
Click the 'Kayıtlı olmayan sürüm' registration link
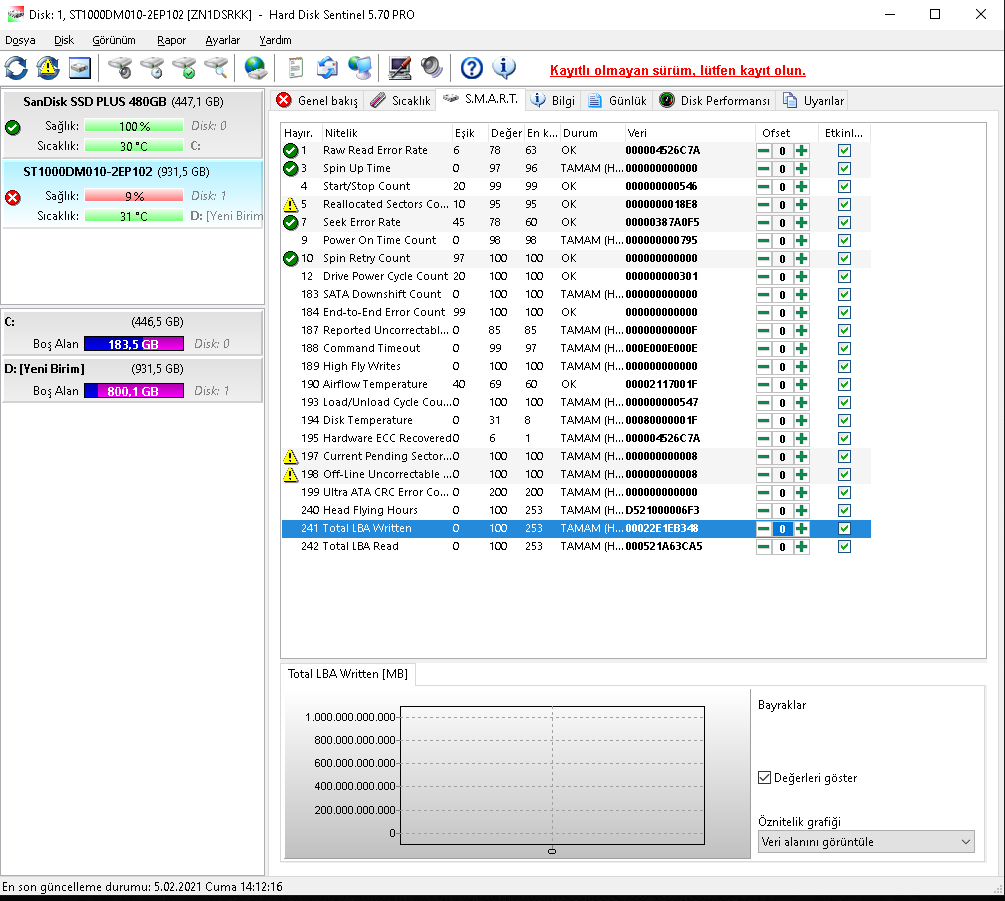pyautogui.click(x=677, y=70)
